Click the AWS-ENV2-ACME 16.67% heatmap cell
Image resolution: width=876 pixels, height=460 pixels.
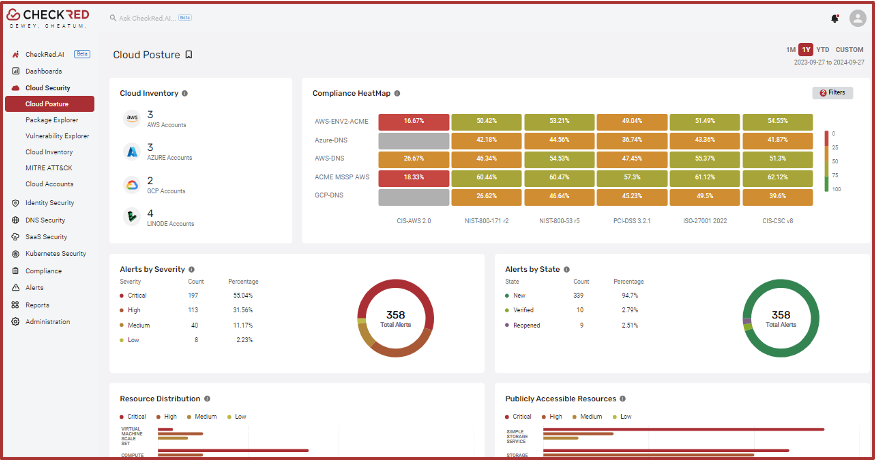413,121
